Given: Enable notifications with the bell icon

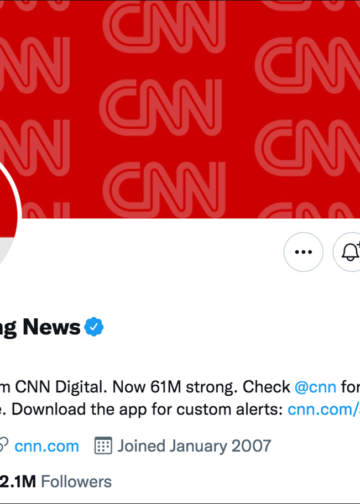Looking at the screenshot, I should (x=347, y=252).
